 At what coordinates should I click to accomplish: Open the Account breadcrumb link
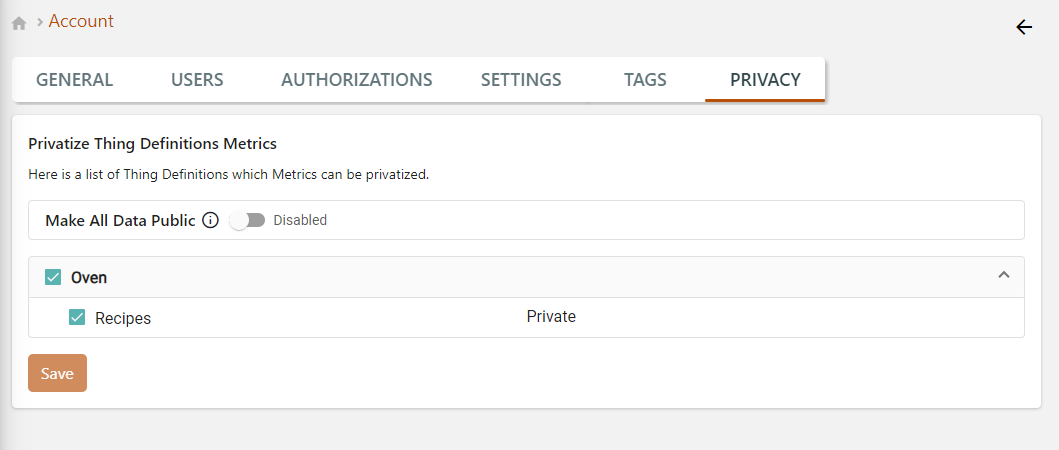(81, 21)
